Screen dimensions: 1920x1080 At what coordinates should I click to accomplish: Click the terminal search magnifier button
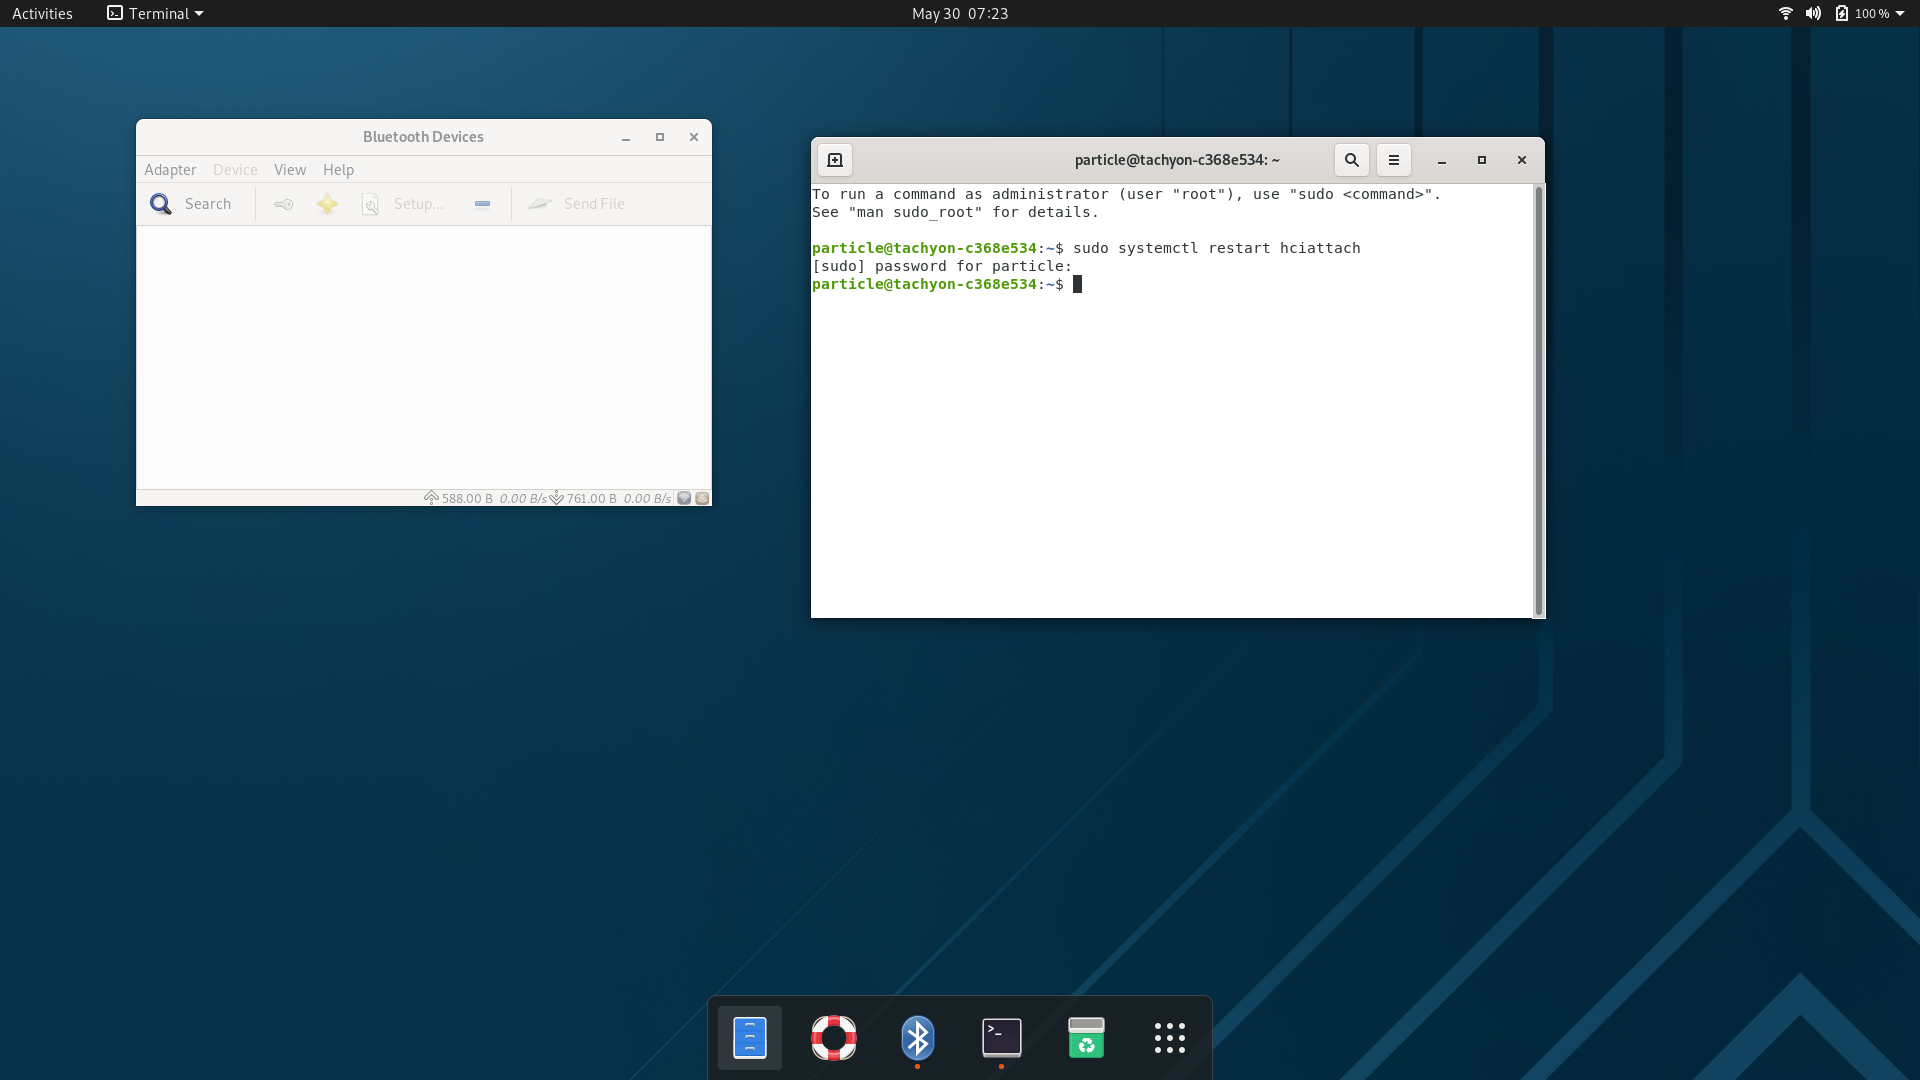[x=1351, y=160]
